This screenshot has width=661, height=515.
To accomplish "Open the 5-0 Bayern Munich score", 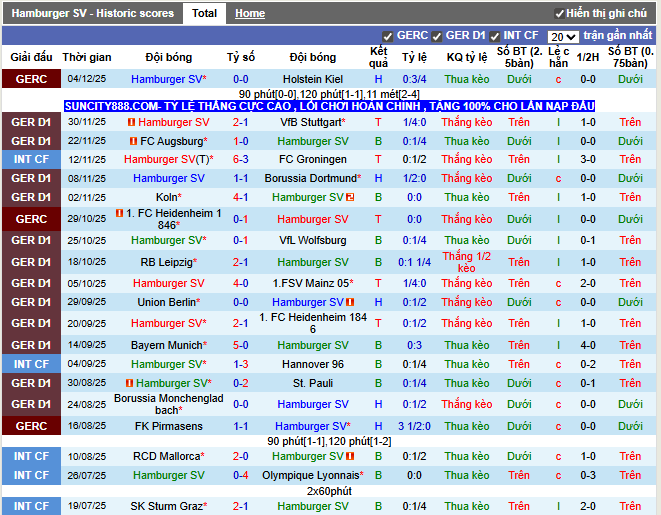I will pyautogui.click(x=240, y=345).
